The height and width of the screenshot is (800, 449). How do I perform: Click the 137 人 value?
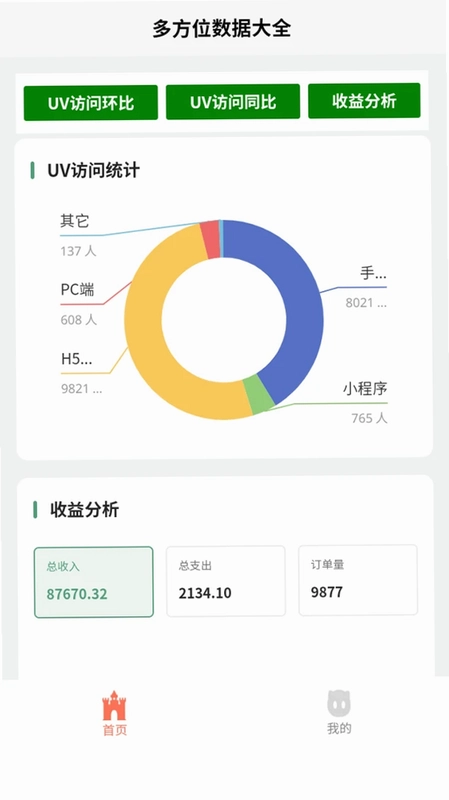point(78,251)
